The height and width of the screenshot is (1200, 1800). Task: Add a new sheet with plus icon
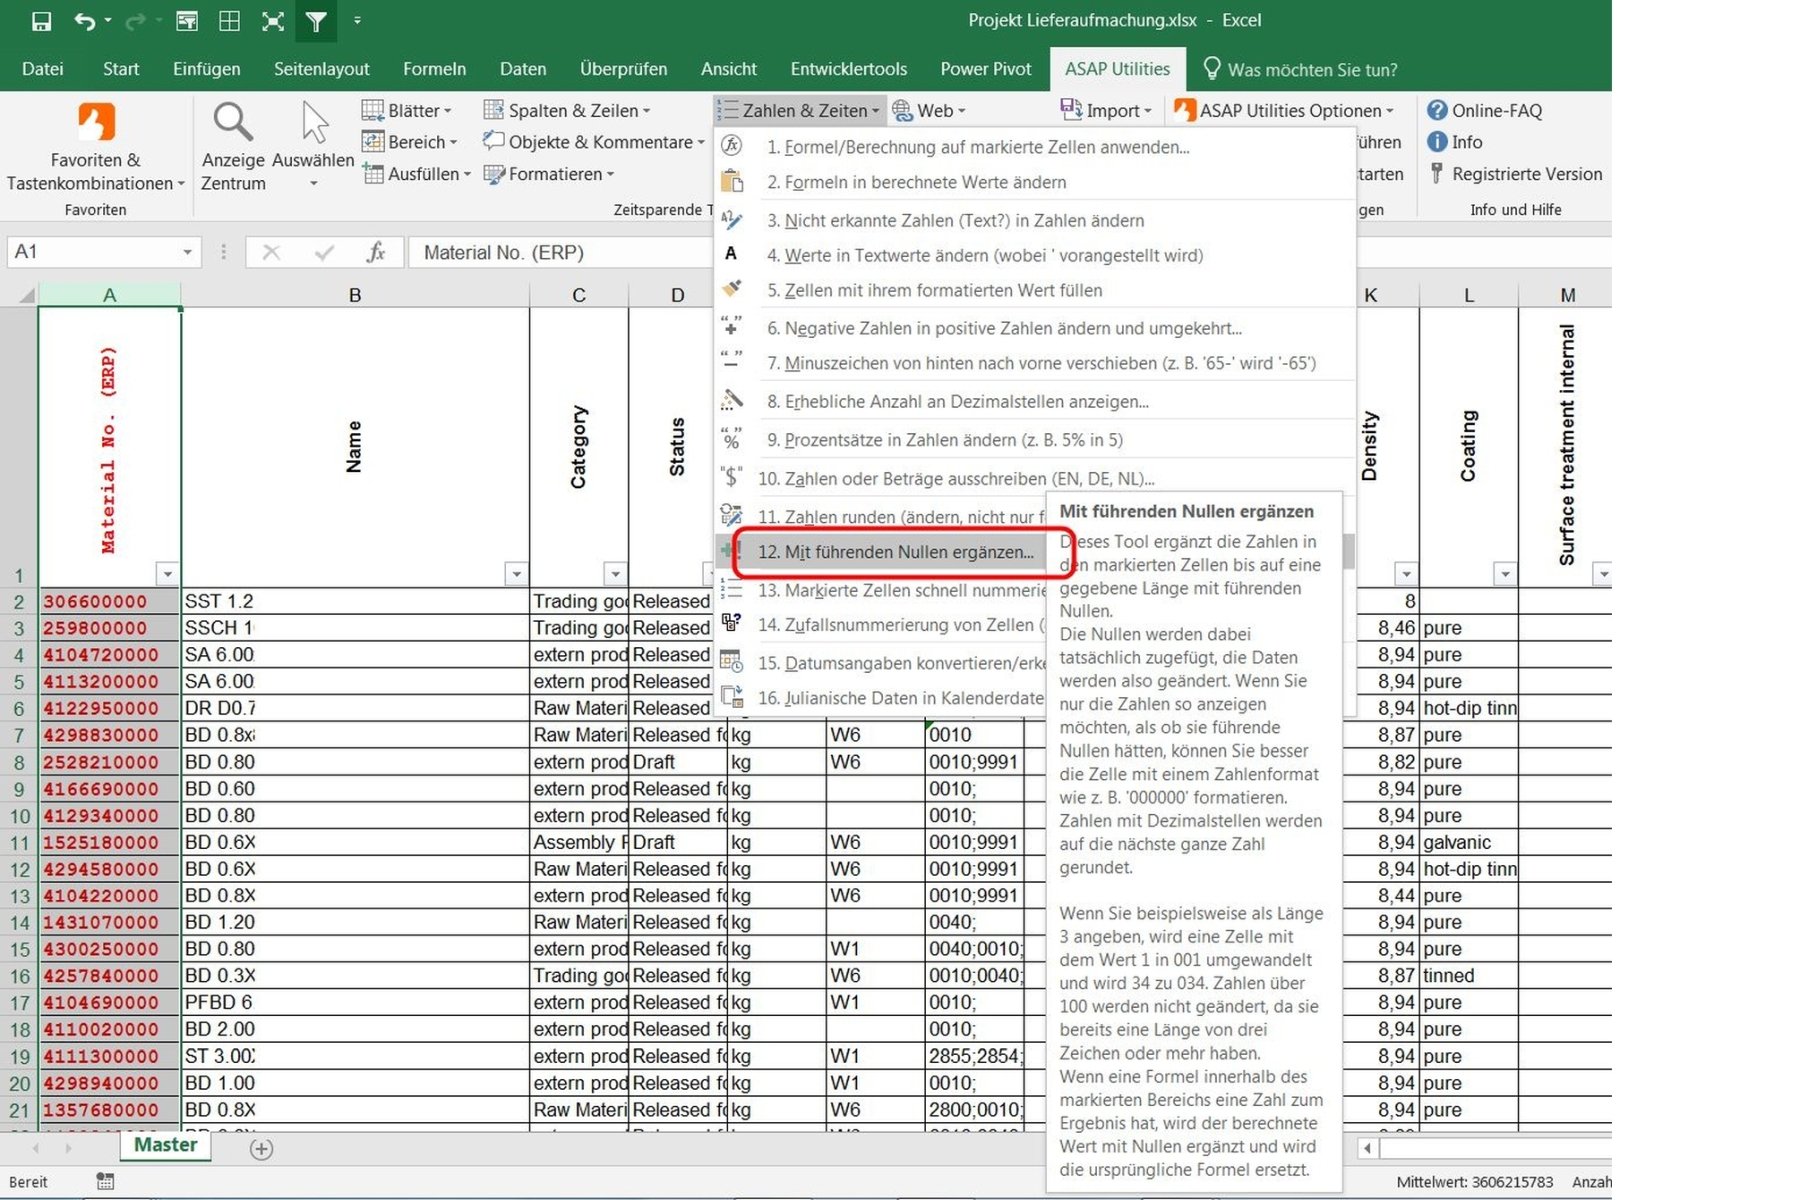coord(261,1149)
